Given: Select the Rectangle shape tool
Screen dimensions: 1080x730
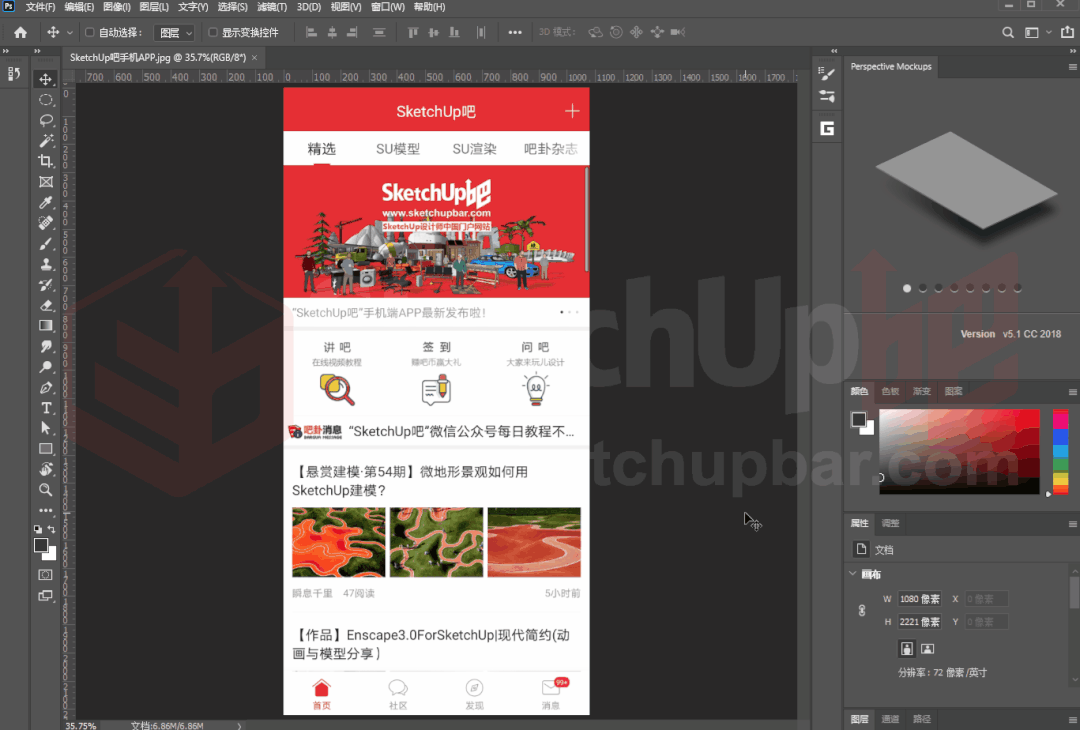Looking at the screenshot, I should coord(45,449).
